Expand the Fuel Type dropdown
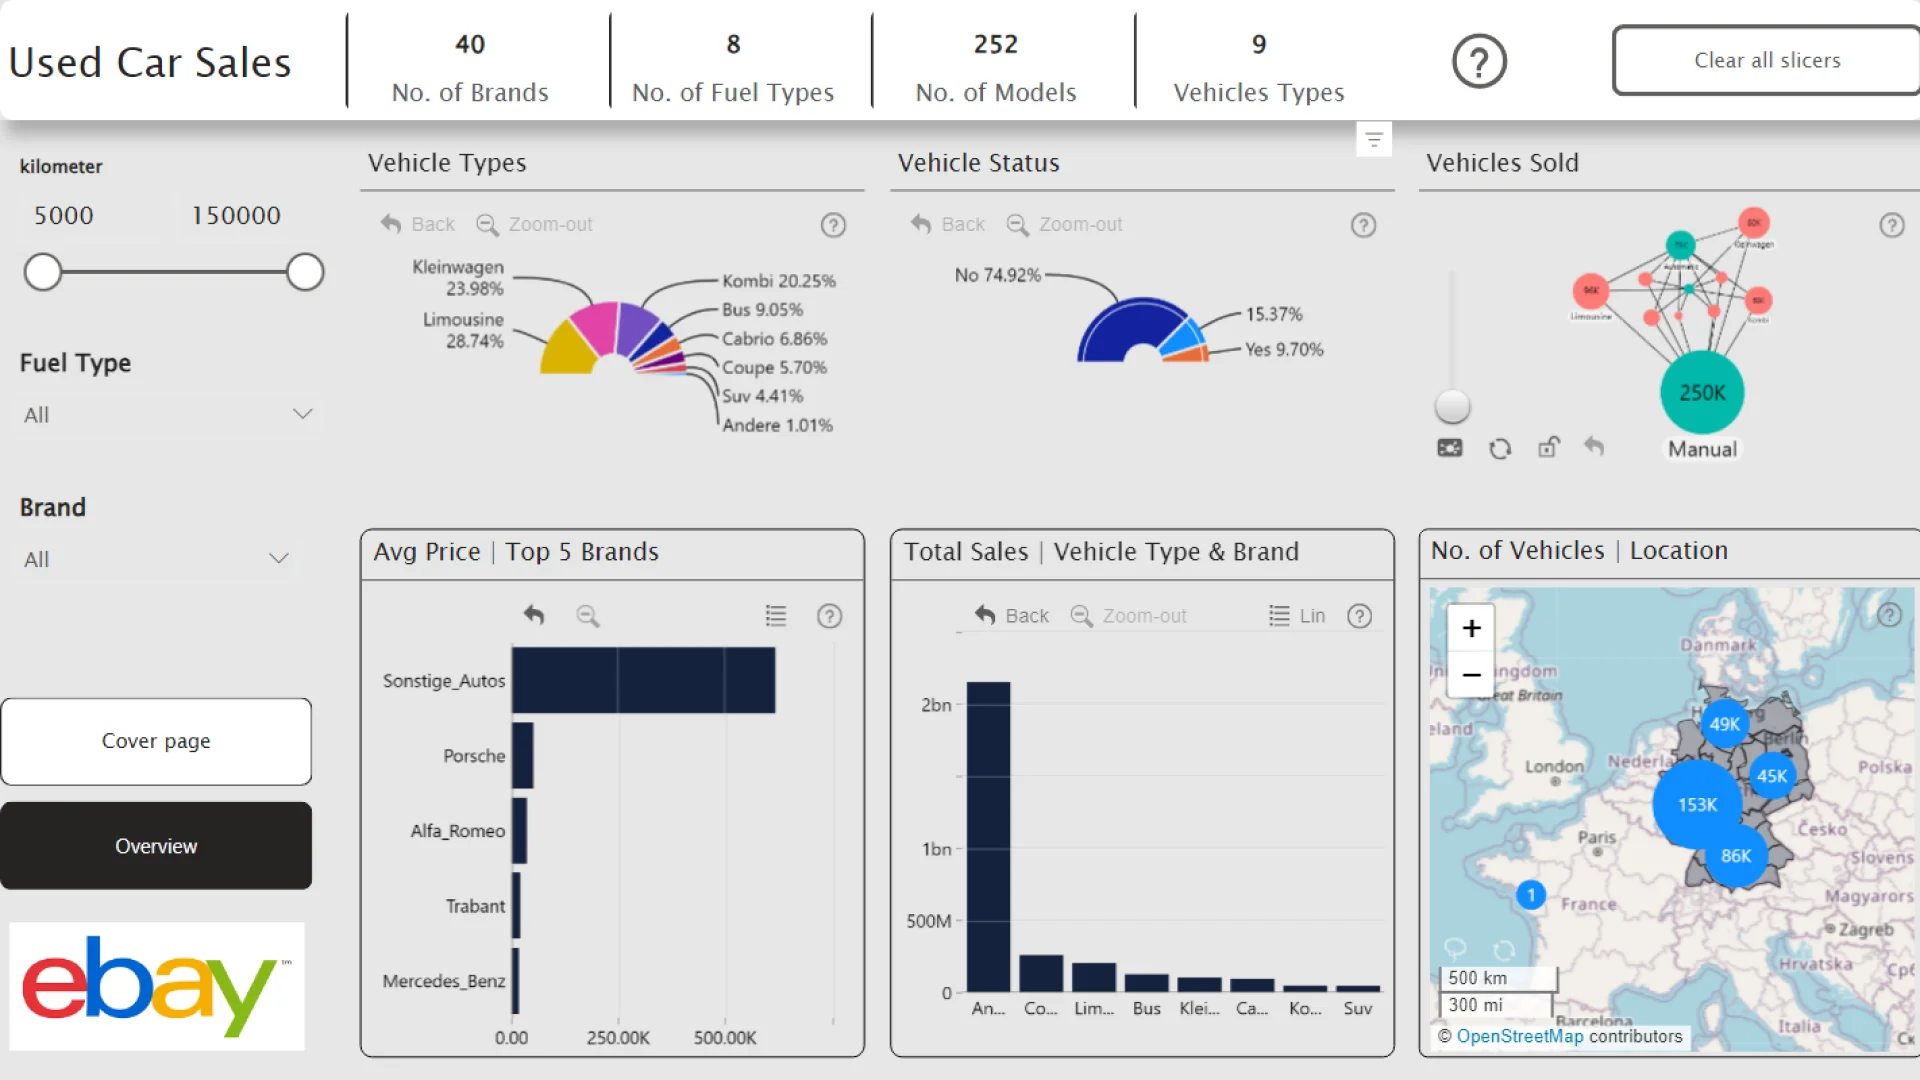This screenshot has width=1920, height=1080. [168, 414]
